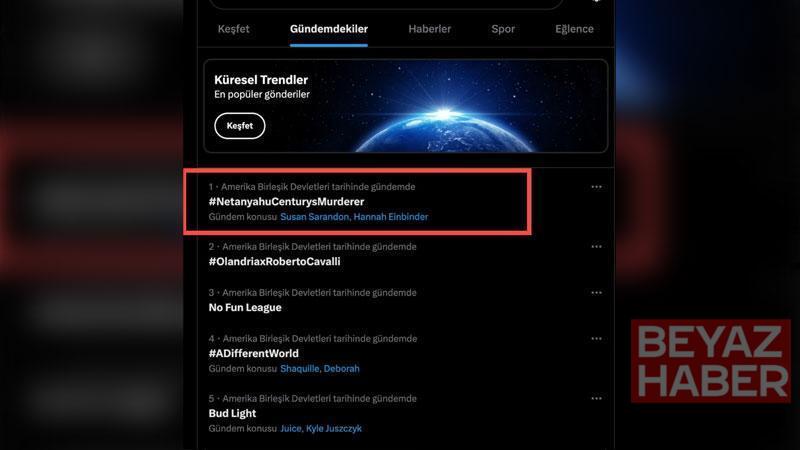Click the Susan Sarandon, Hannah Einbinder topic link
The width and height of the screenshot is (800, 450).
pos(354,217)
